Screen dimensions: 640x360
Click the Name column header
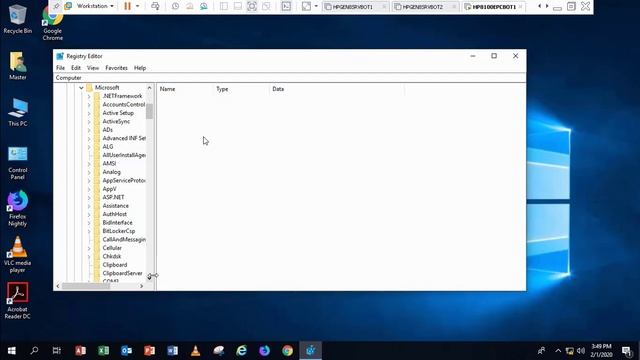[x=185, y=89]
